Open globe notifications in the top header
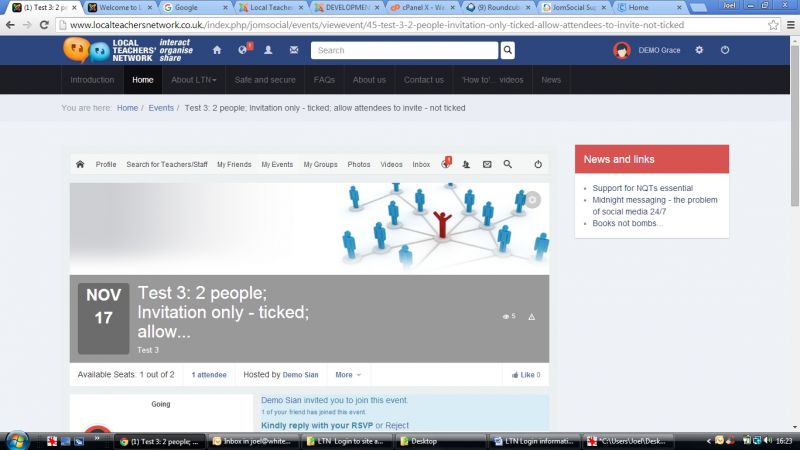The image size is (800, 450). (243, 50)
